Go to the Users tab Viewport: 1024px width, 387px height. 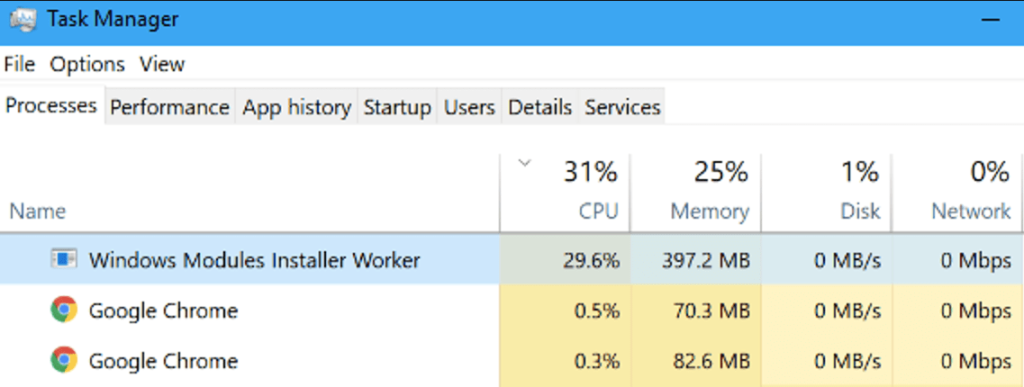(469, 107)
